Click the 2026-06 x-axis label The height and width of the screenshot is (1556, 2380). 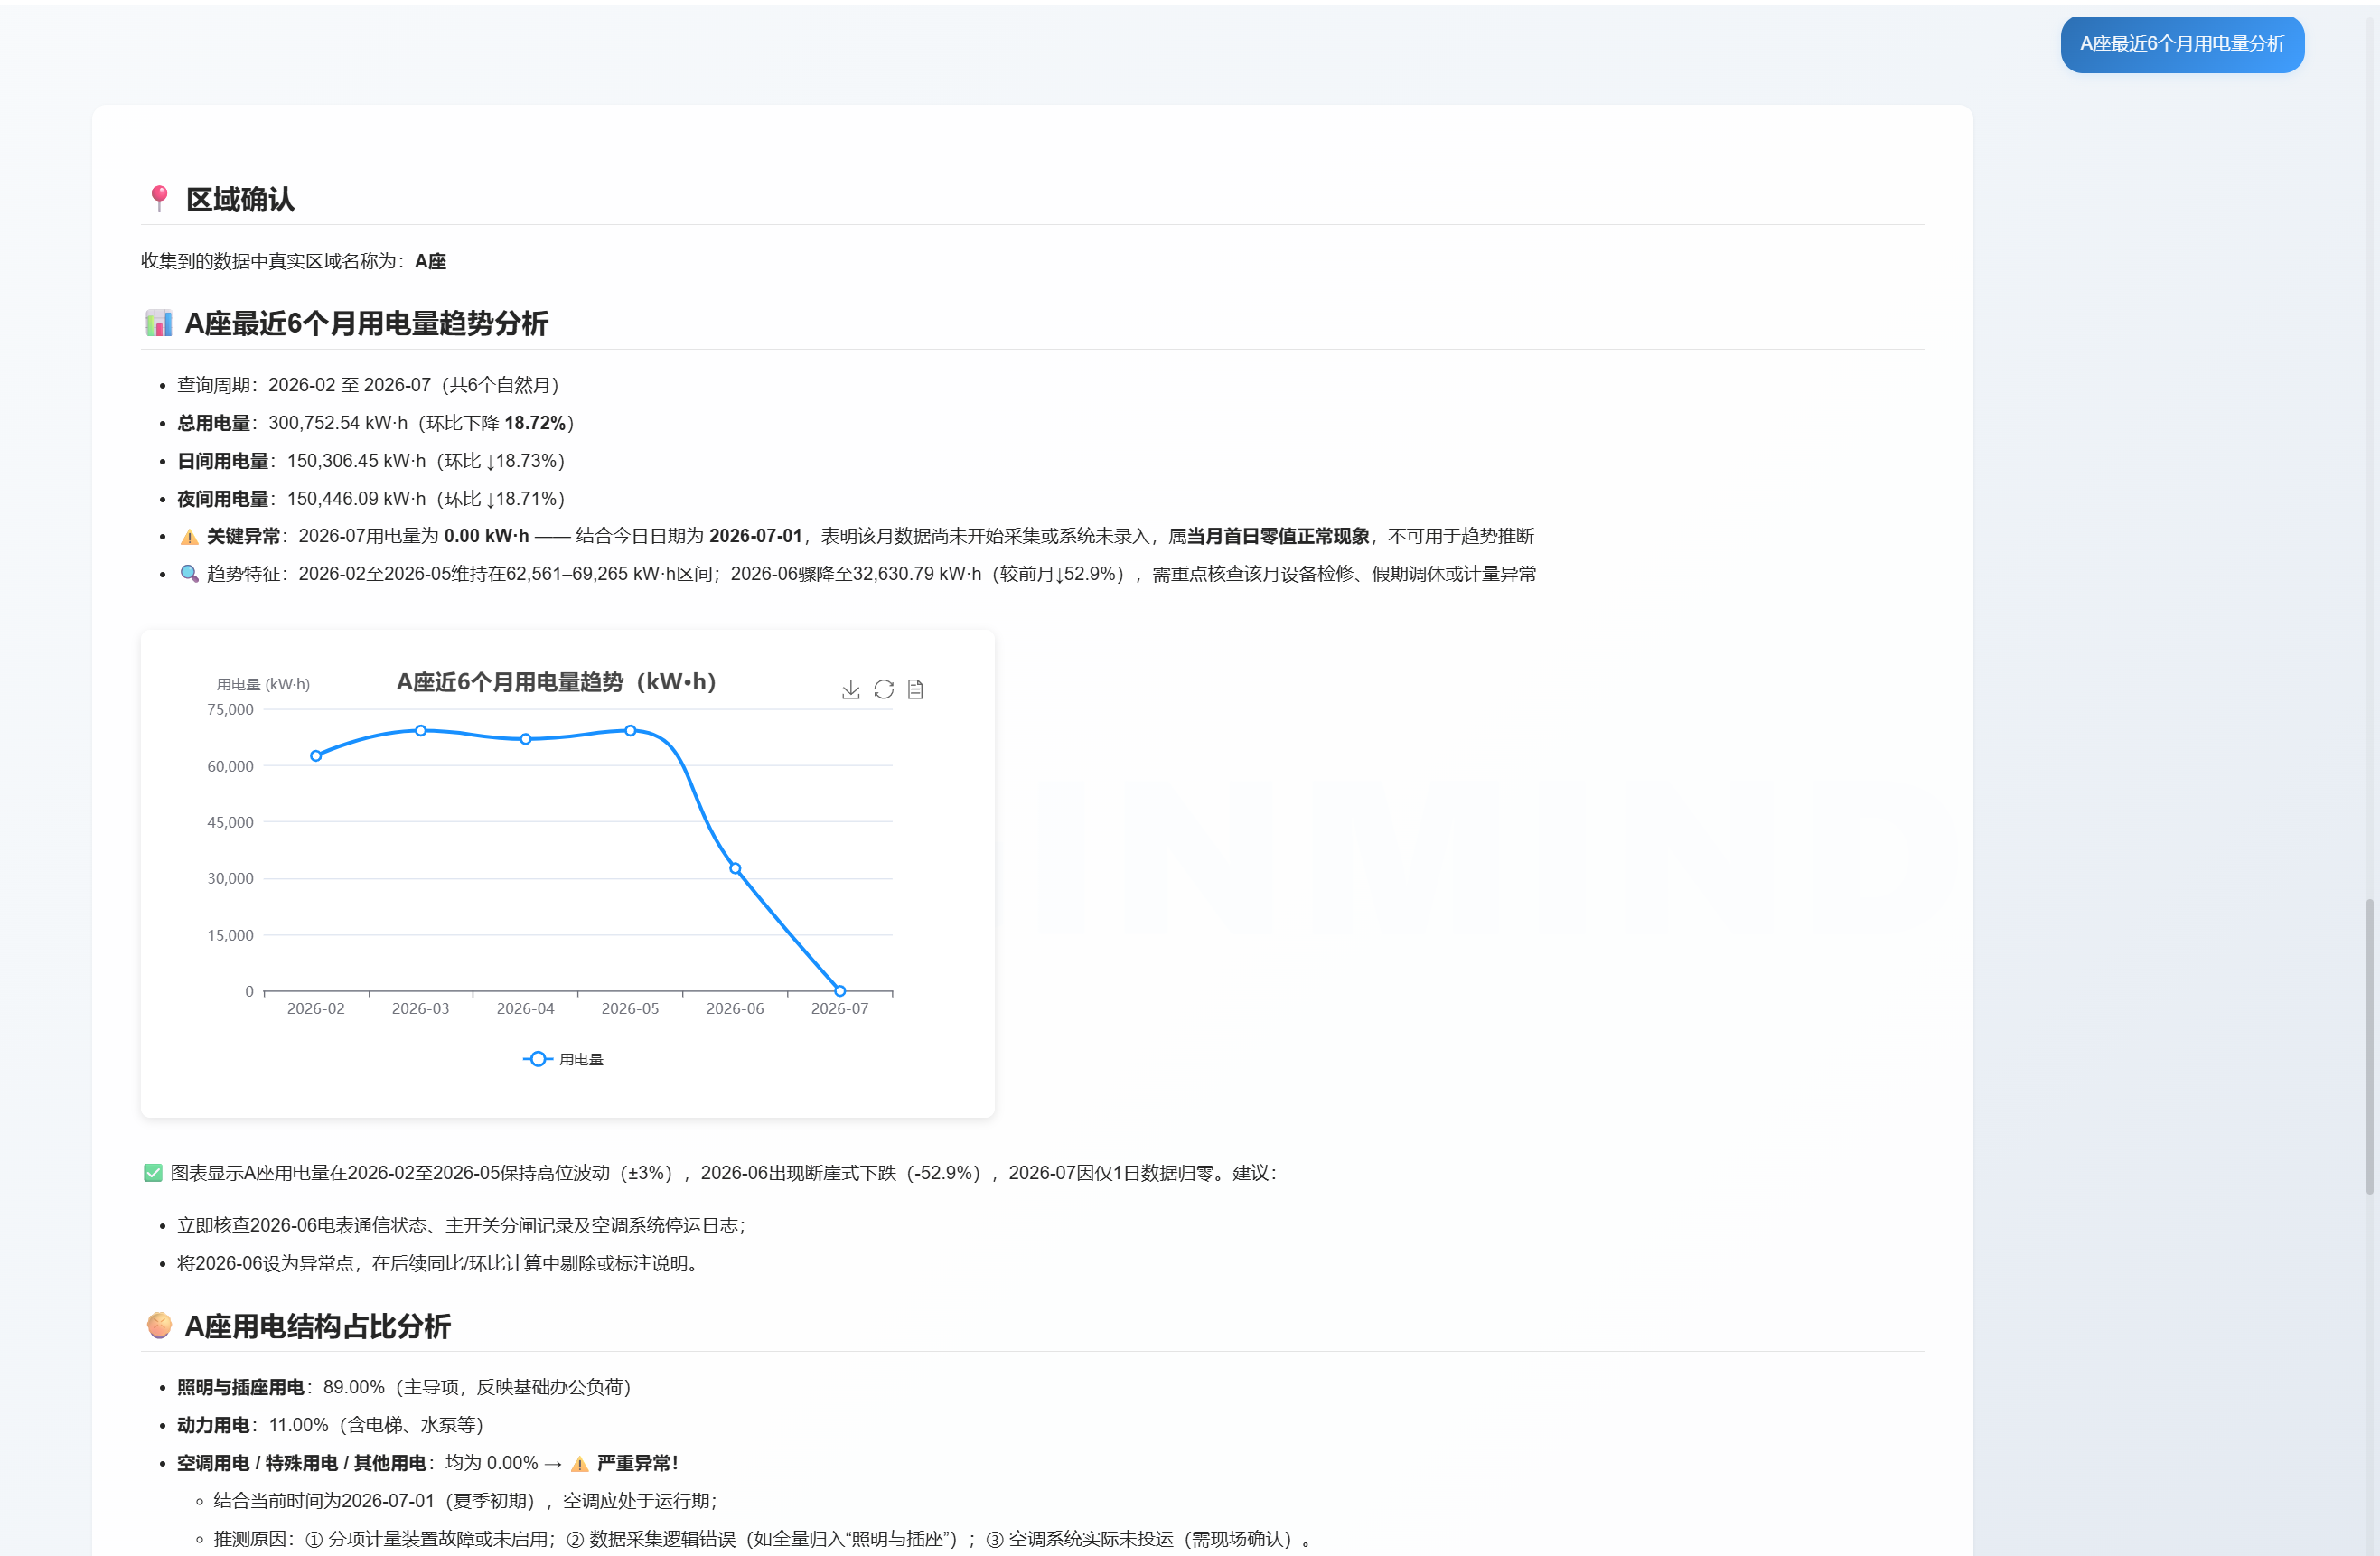[735, 1009]
